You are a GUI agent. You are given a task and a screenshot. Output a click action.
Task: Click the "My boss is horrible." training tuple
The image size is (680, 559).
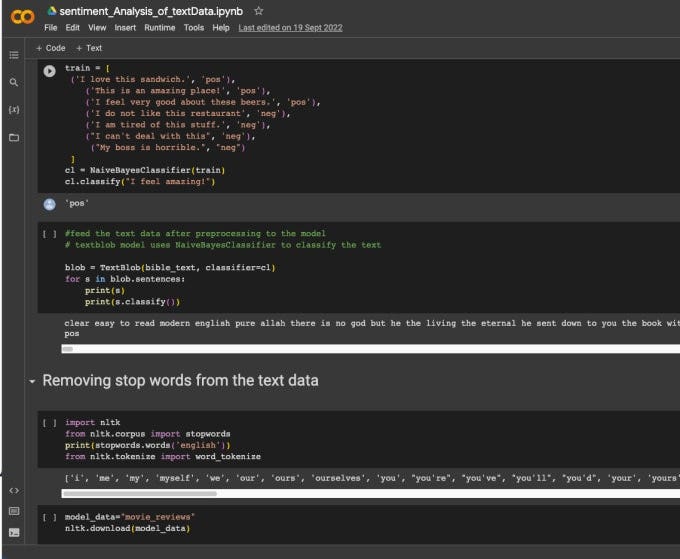[x=168, y=148]
